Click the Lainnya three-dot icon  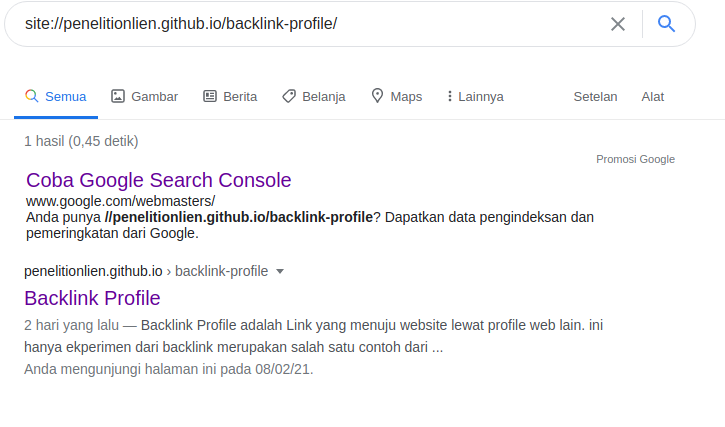pyautogui.click(x=449, y=96)
